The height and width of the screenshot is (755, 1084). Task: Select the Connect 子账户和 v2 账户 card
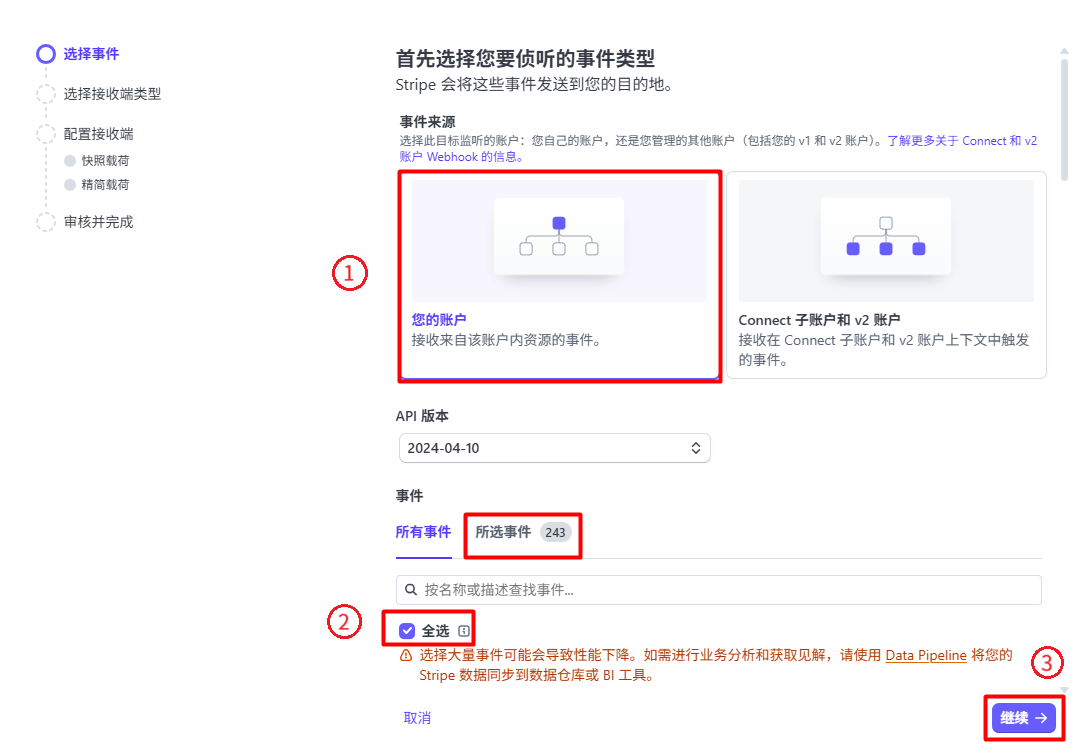[885, 275]
